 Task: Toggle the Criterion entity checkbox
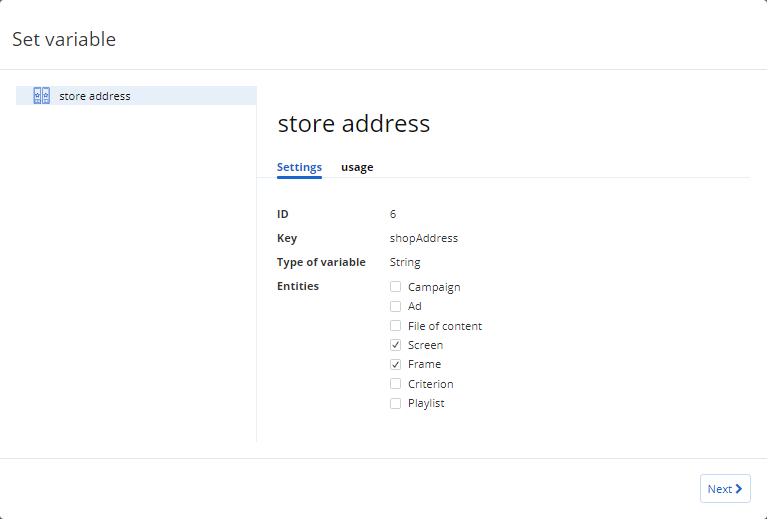396,384
